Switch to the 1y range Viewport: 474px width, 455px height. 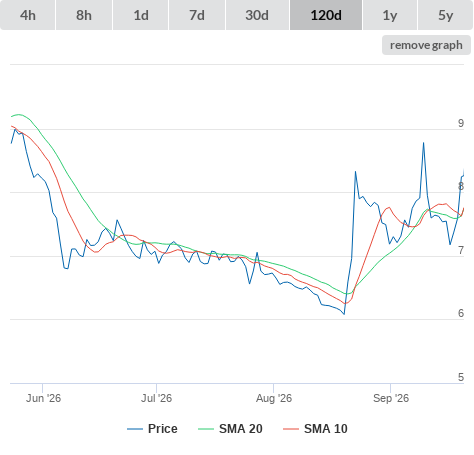click(390, 15)
